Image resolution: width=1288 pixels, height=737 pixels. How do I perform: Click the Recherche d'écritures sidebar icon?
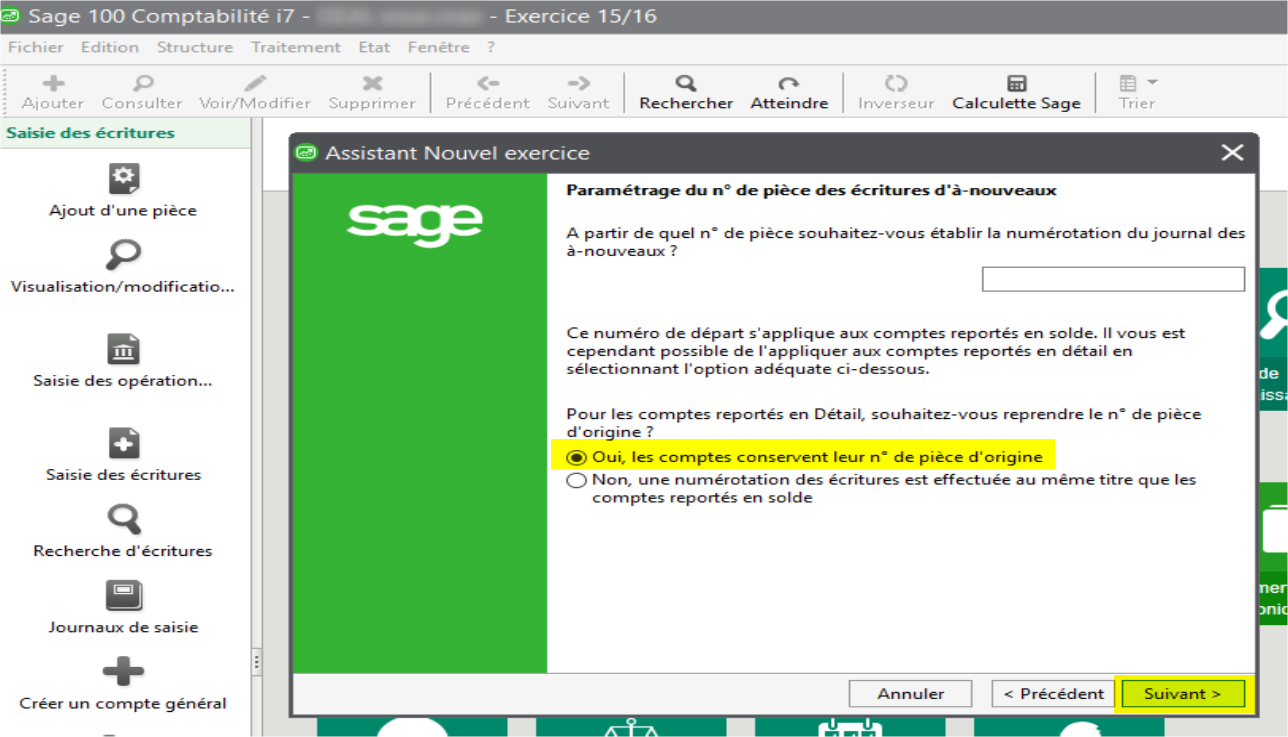123,520
